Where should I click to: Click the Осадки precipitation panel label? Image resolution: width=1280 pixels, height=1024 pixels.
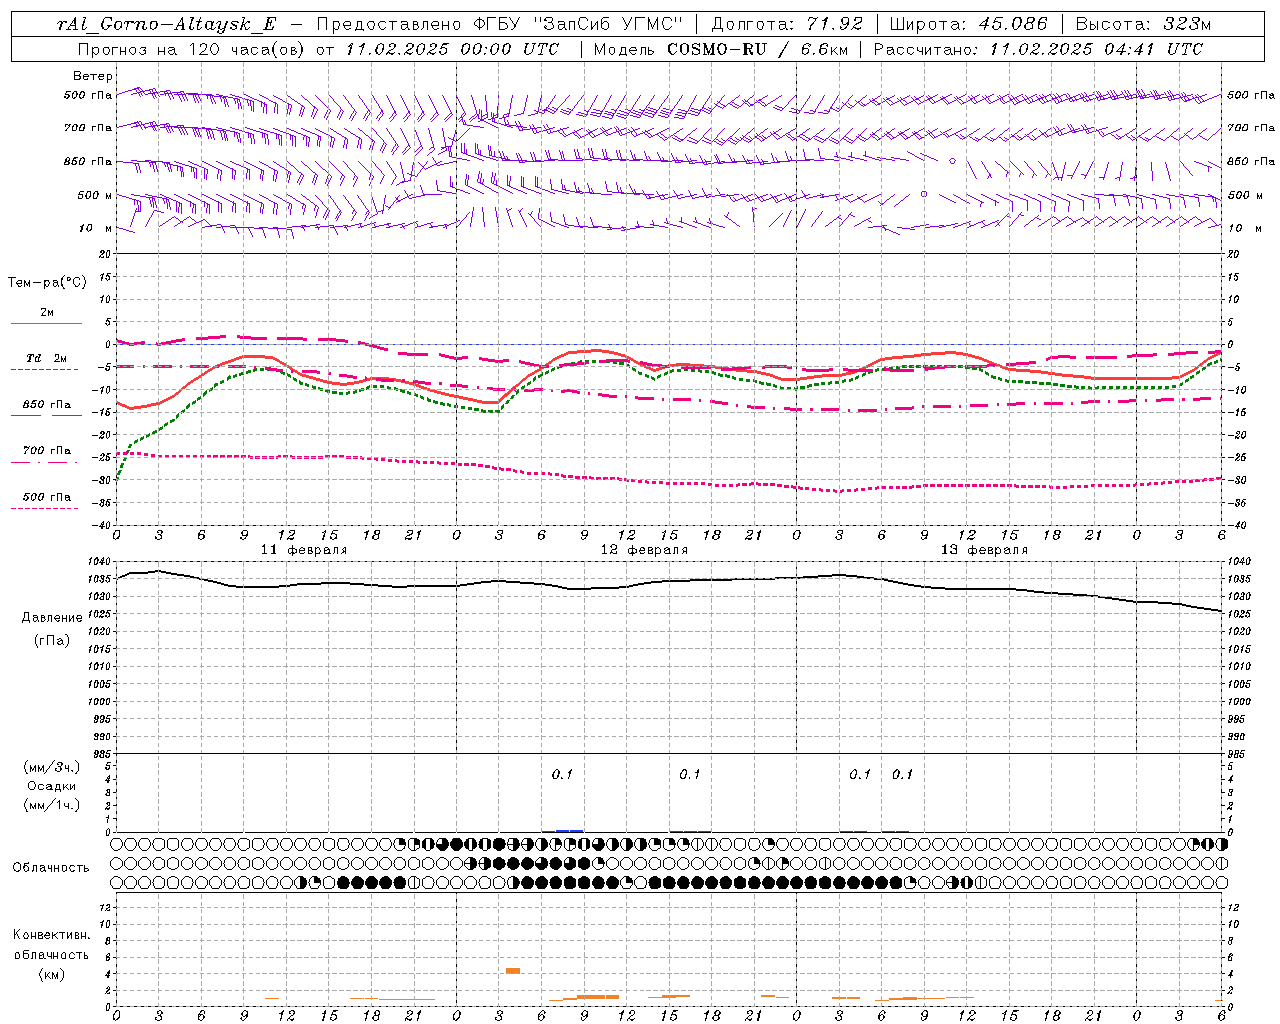[52, 786]
